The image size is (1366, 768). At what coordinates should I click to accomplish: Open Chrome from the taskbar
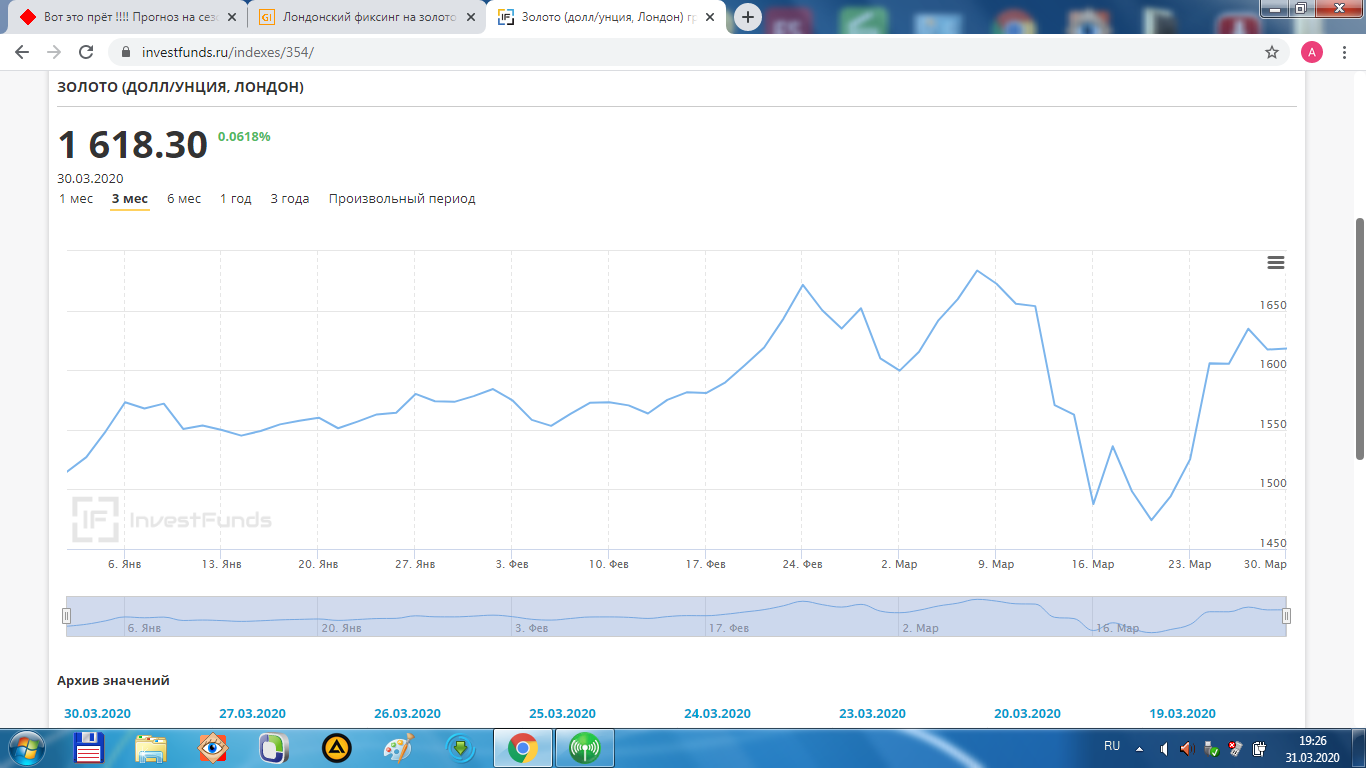pyautogui.click(x=522, y=748)
